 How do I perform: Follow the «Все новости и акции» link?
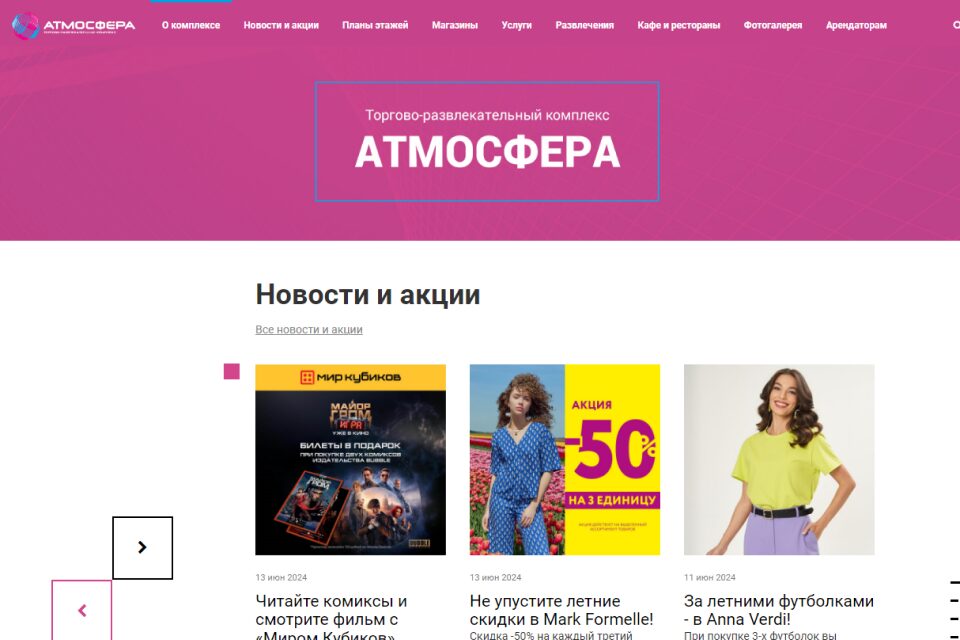[x=309, y=329]
